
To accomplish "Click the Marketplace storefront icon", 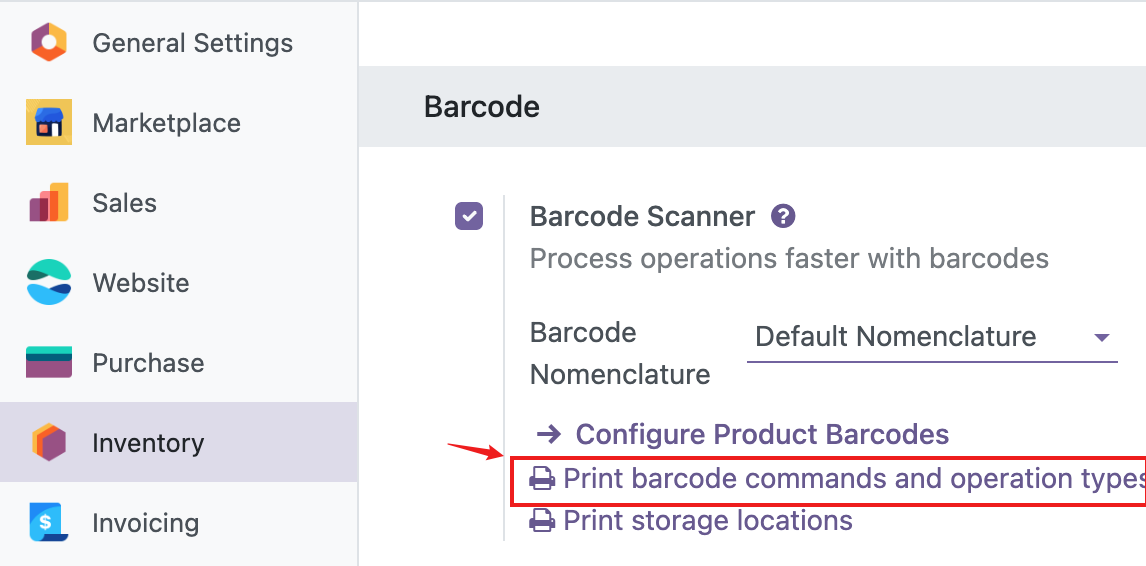I will tap(48, 123).
